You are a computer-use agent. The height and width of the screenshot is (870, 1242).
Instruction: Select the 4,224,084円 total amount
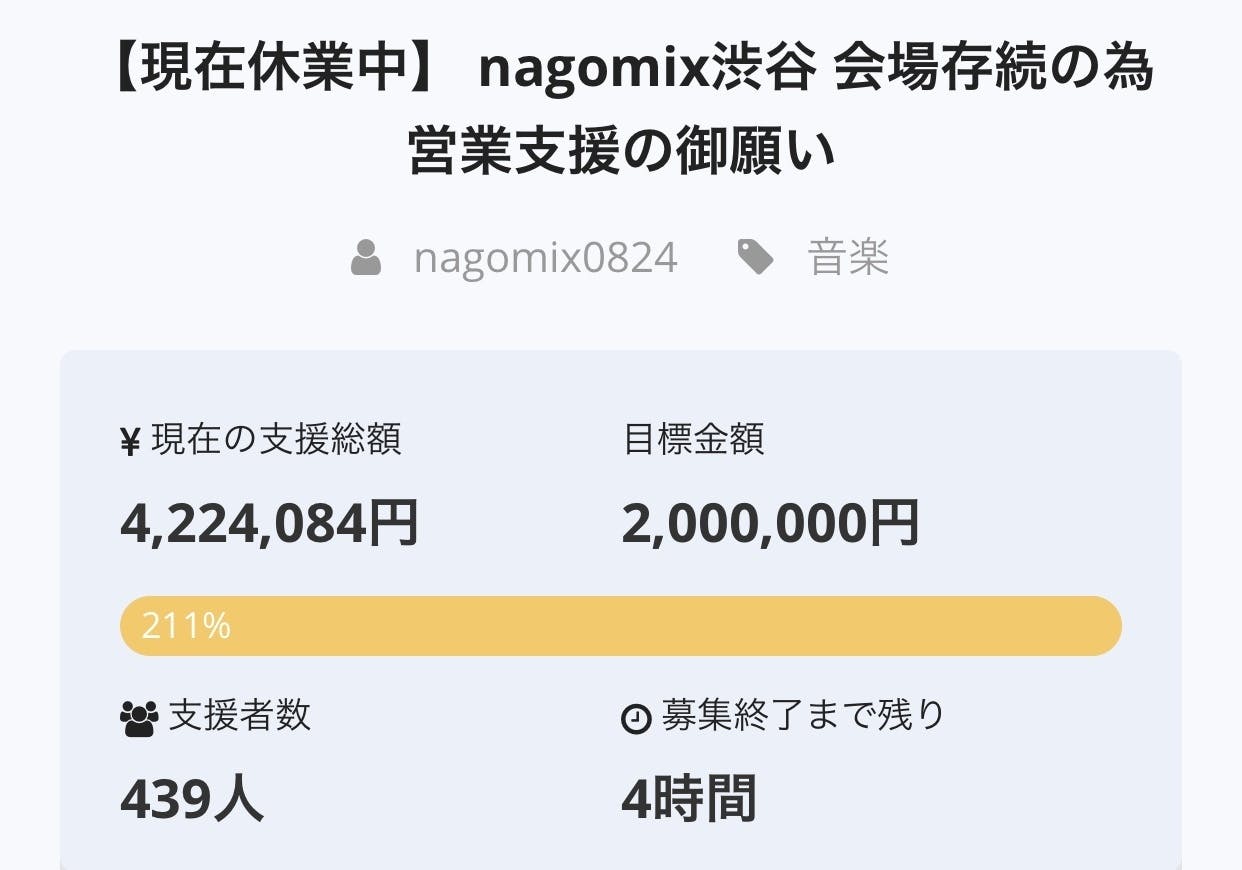click(x=269, y=523)
